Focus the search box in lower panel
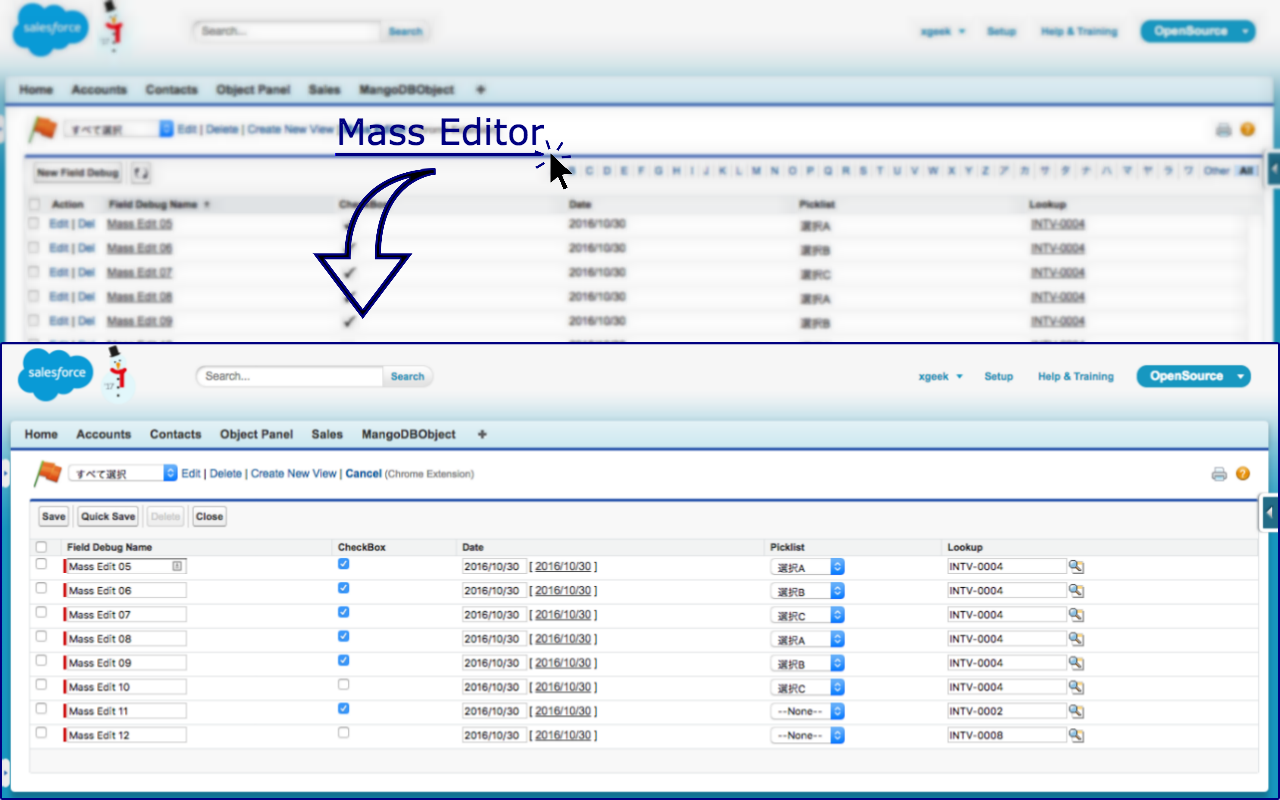 pyautogui.click(x=290, y=377)
